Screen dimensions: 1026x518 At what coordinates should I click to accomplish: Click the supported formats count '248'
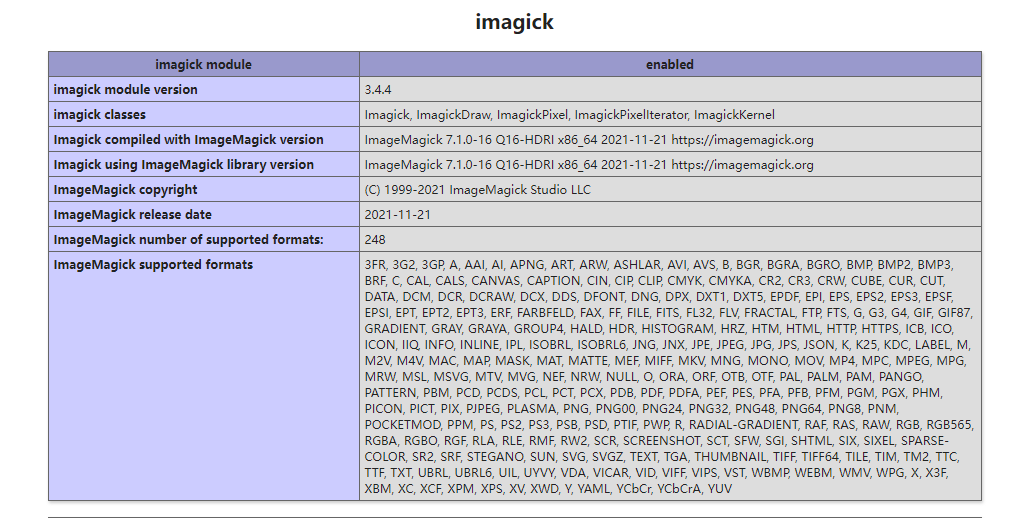375,239
